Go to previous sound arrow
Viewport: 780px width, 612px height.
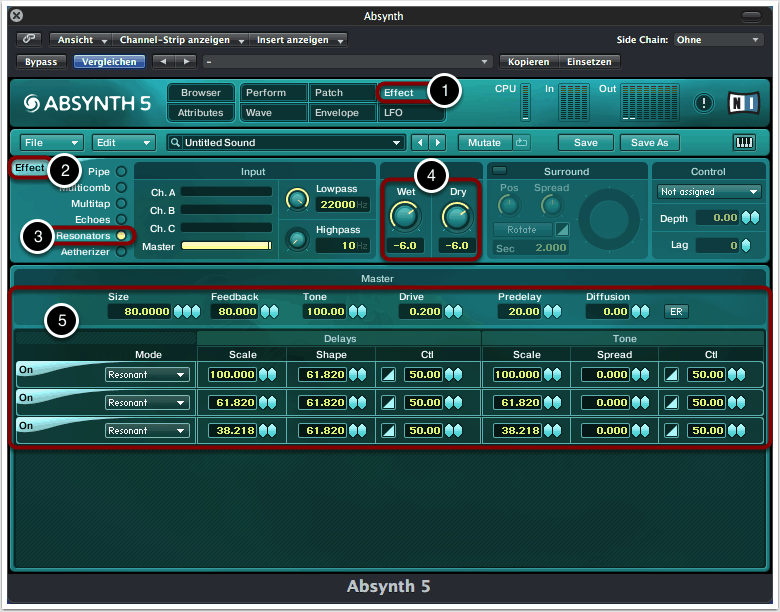click(x=421, y=143)
